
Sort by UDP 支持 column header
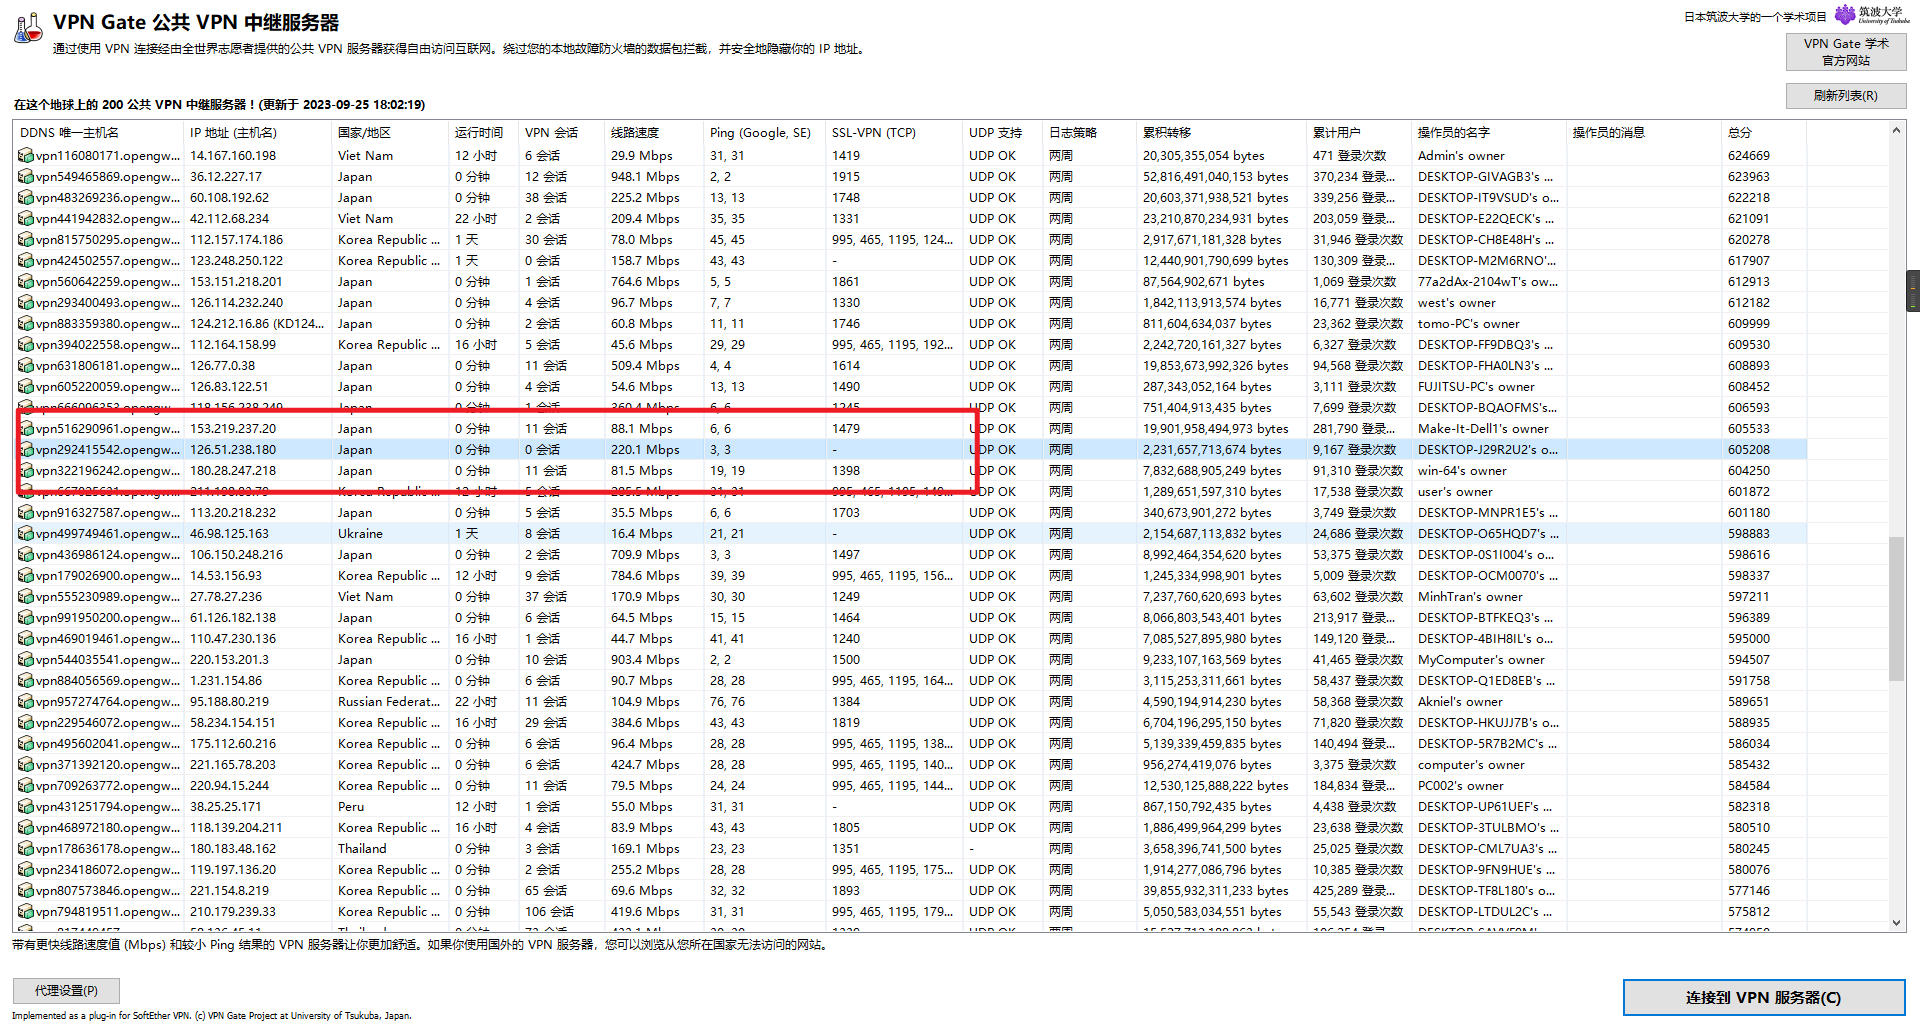pyautogui.click(x=1002, y=133)
